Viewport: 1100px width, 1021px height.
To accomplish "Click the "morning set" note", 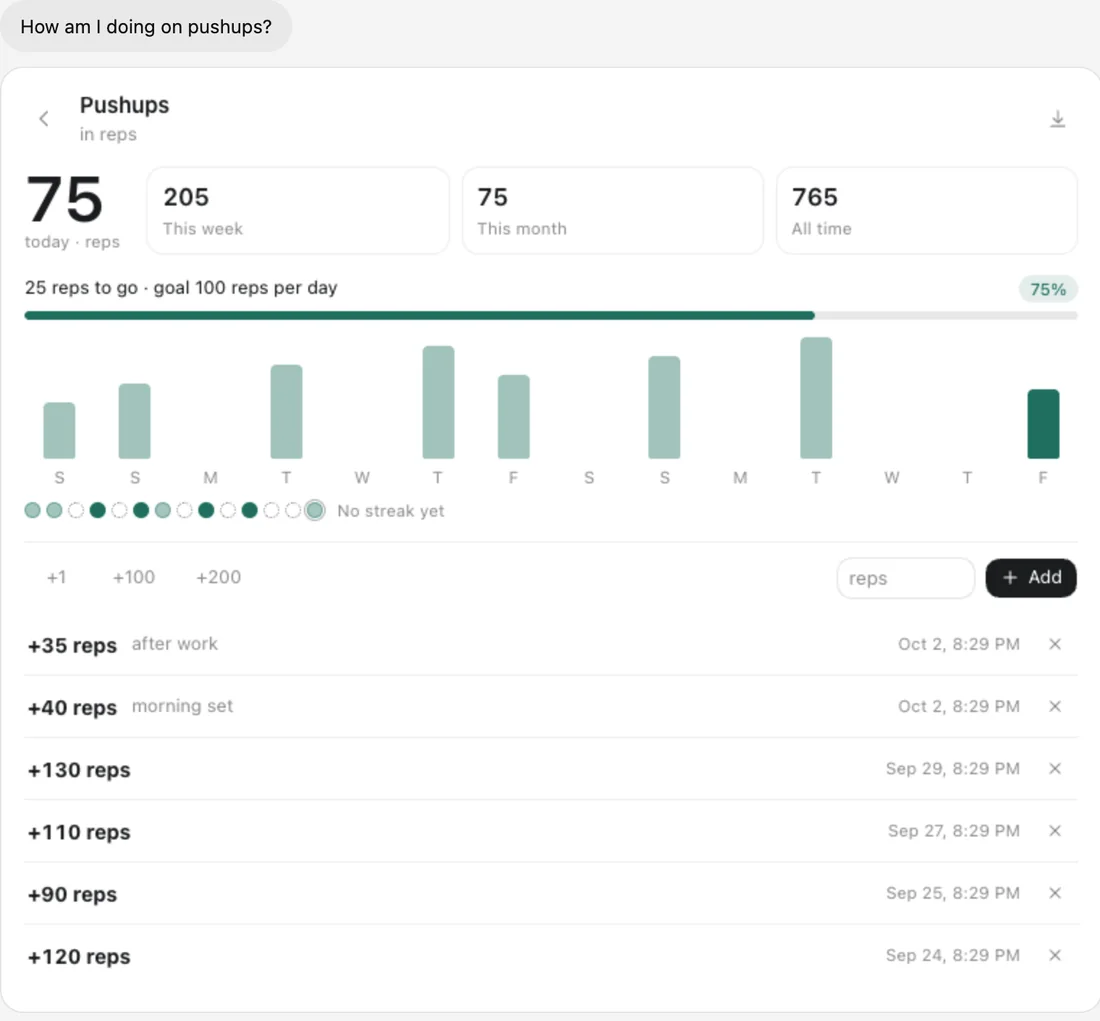I will pyautogui.click(x=182, y=706).
